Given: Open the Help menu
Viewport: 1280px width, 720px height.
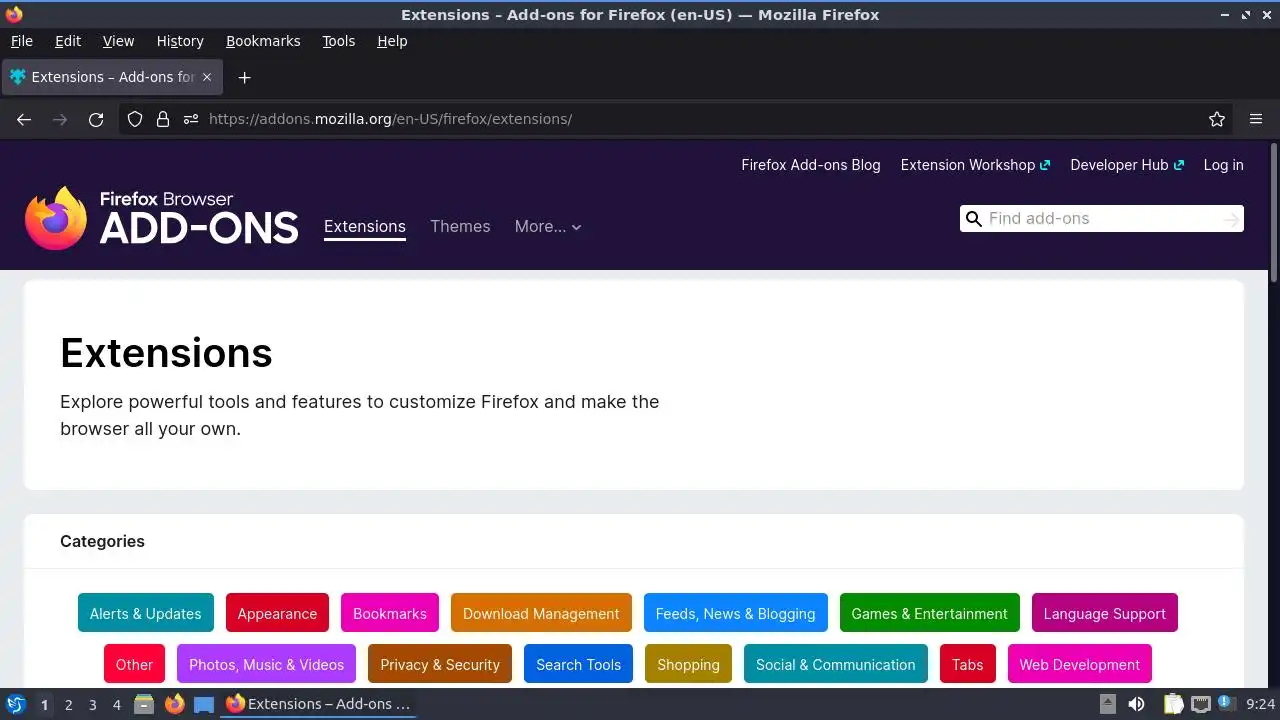Looking at the screenshot, I should [x=392, y=41].
